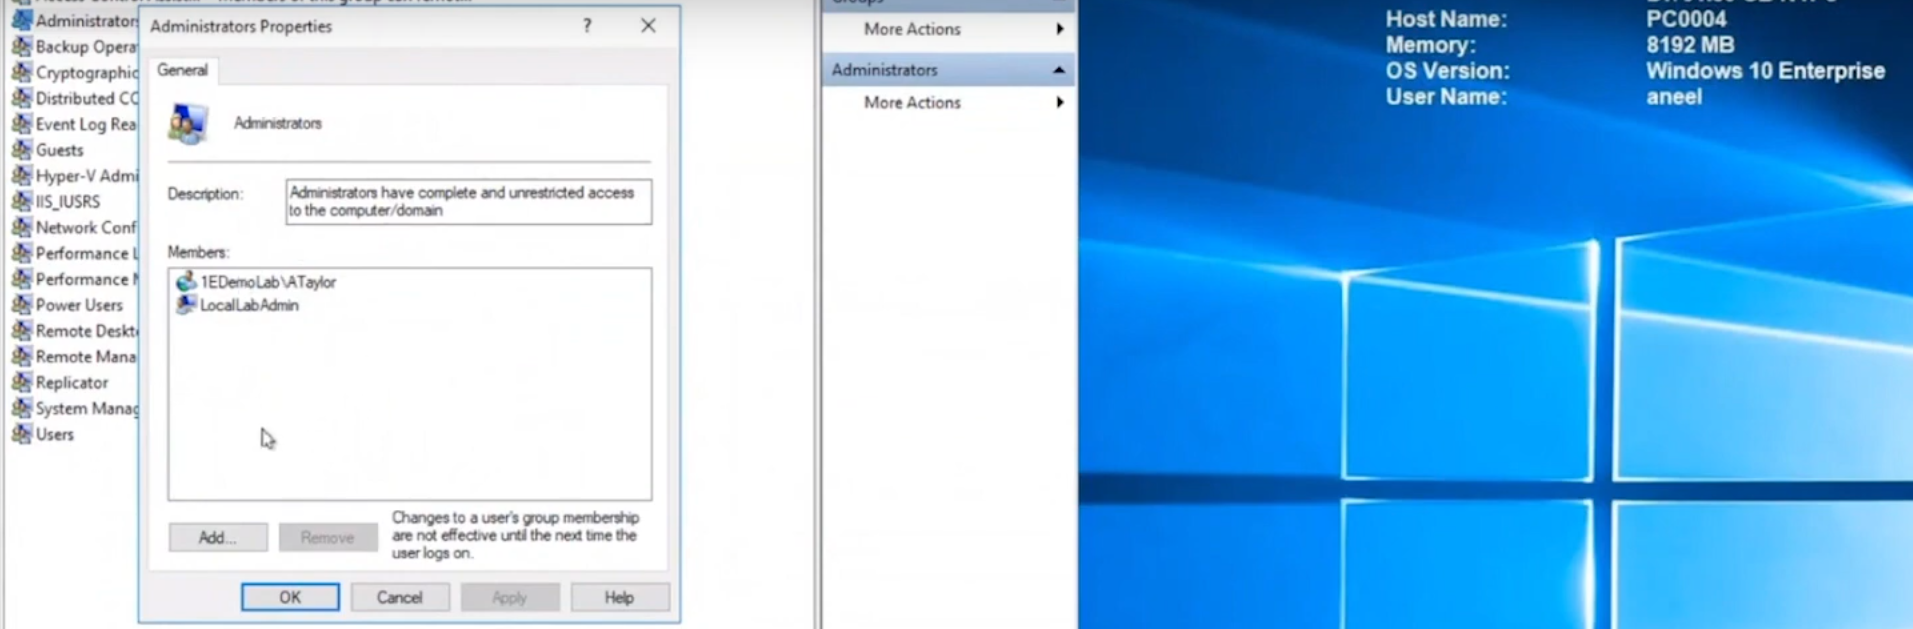Click the User Name value aneel

pyautogui.click(x=1674, y=97)
